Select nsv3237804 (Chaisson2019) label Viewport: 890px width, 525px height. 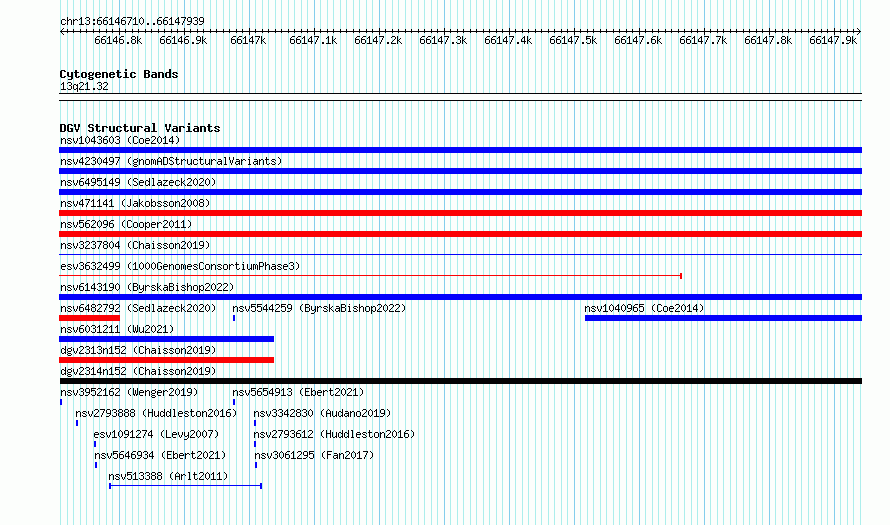[135, 245]
